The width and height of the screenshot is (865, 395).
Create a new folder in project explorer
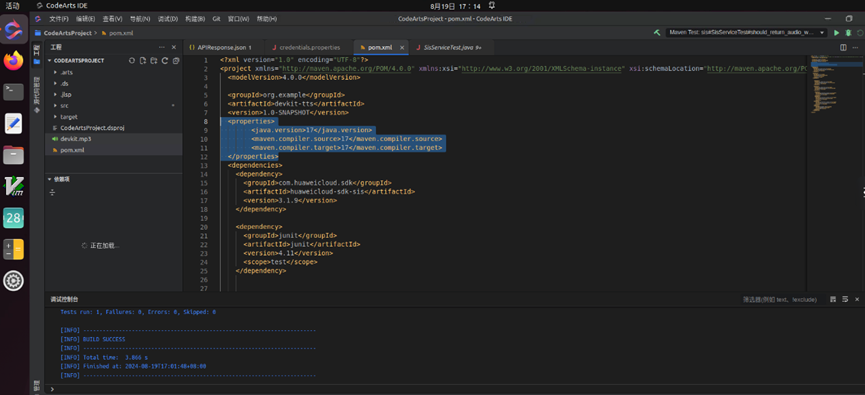coord(153,61)
